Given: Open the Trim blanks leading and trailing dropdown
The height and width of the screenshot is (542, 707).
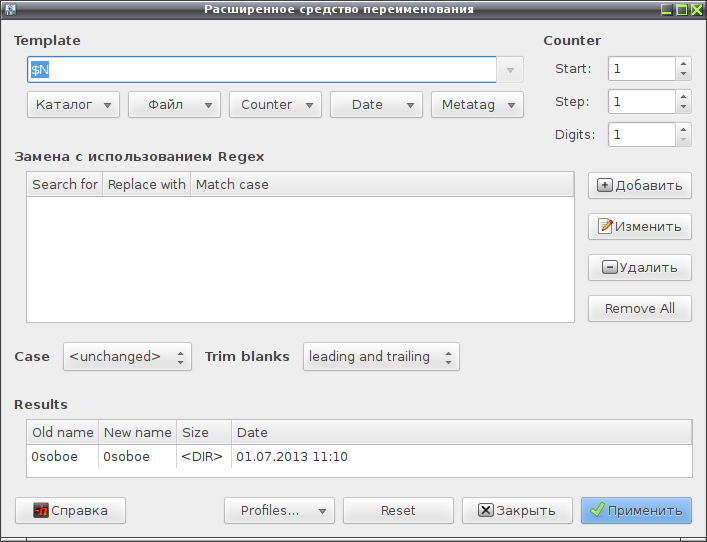Looking at the screenshot, I should (381, 357).
